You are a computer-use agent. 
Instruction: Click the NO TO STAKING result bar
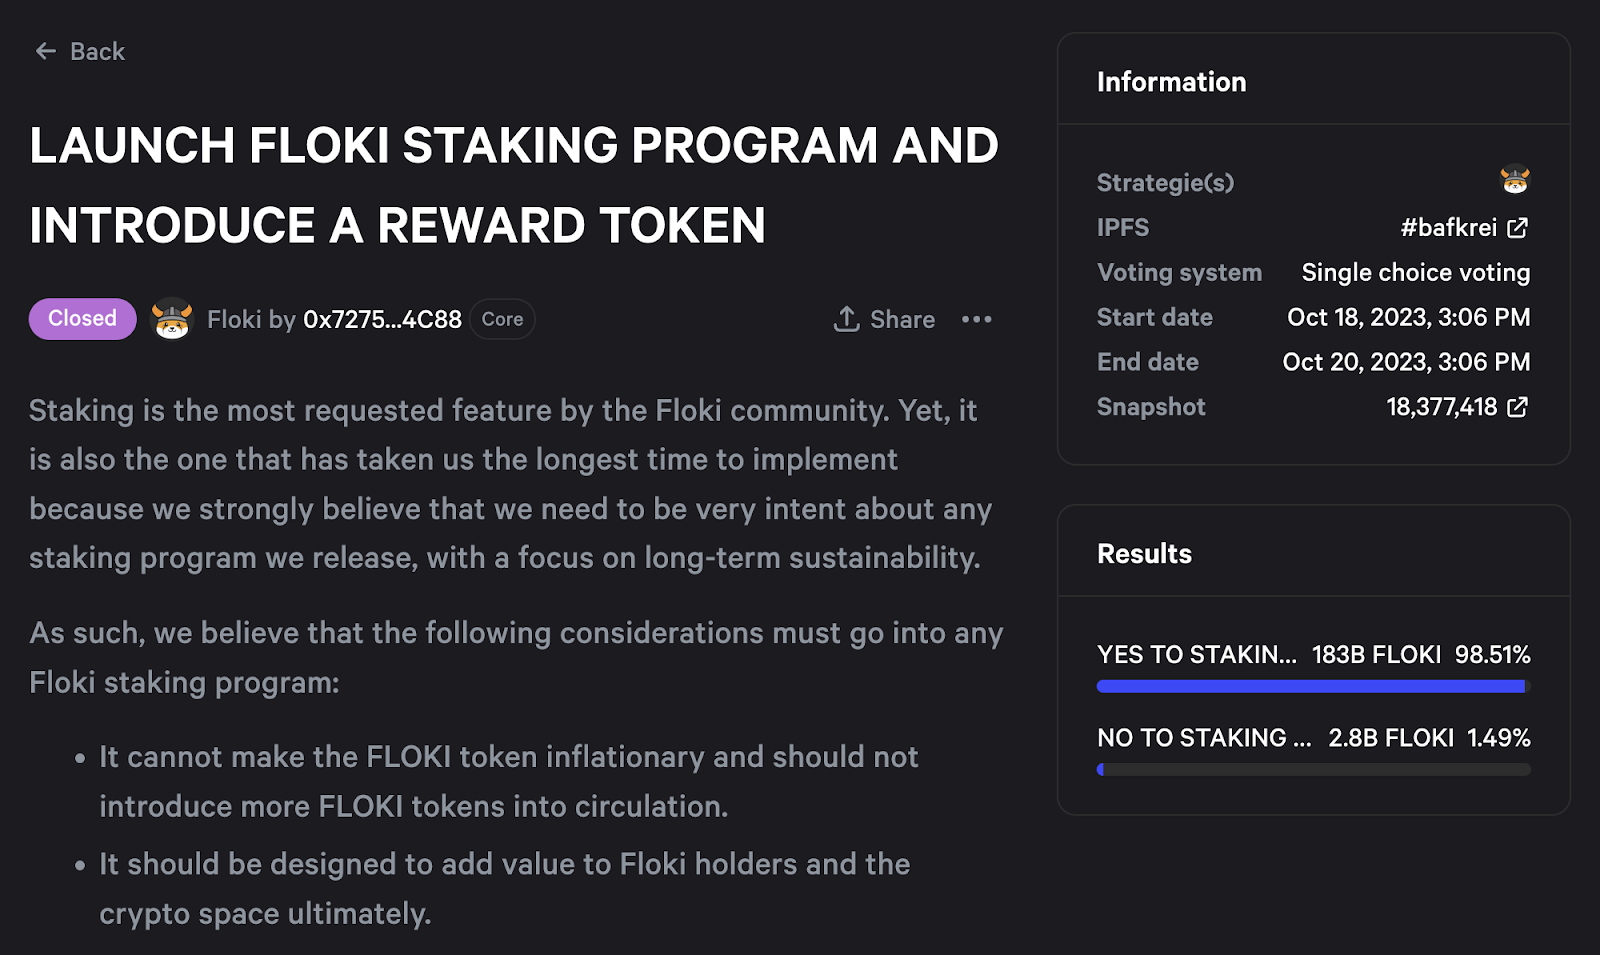1312,770
